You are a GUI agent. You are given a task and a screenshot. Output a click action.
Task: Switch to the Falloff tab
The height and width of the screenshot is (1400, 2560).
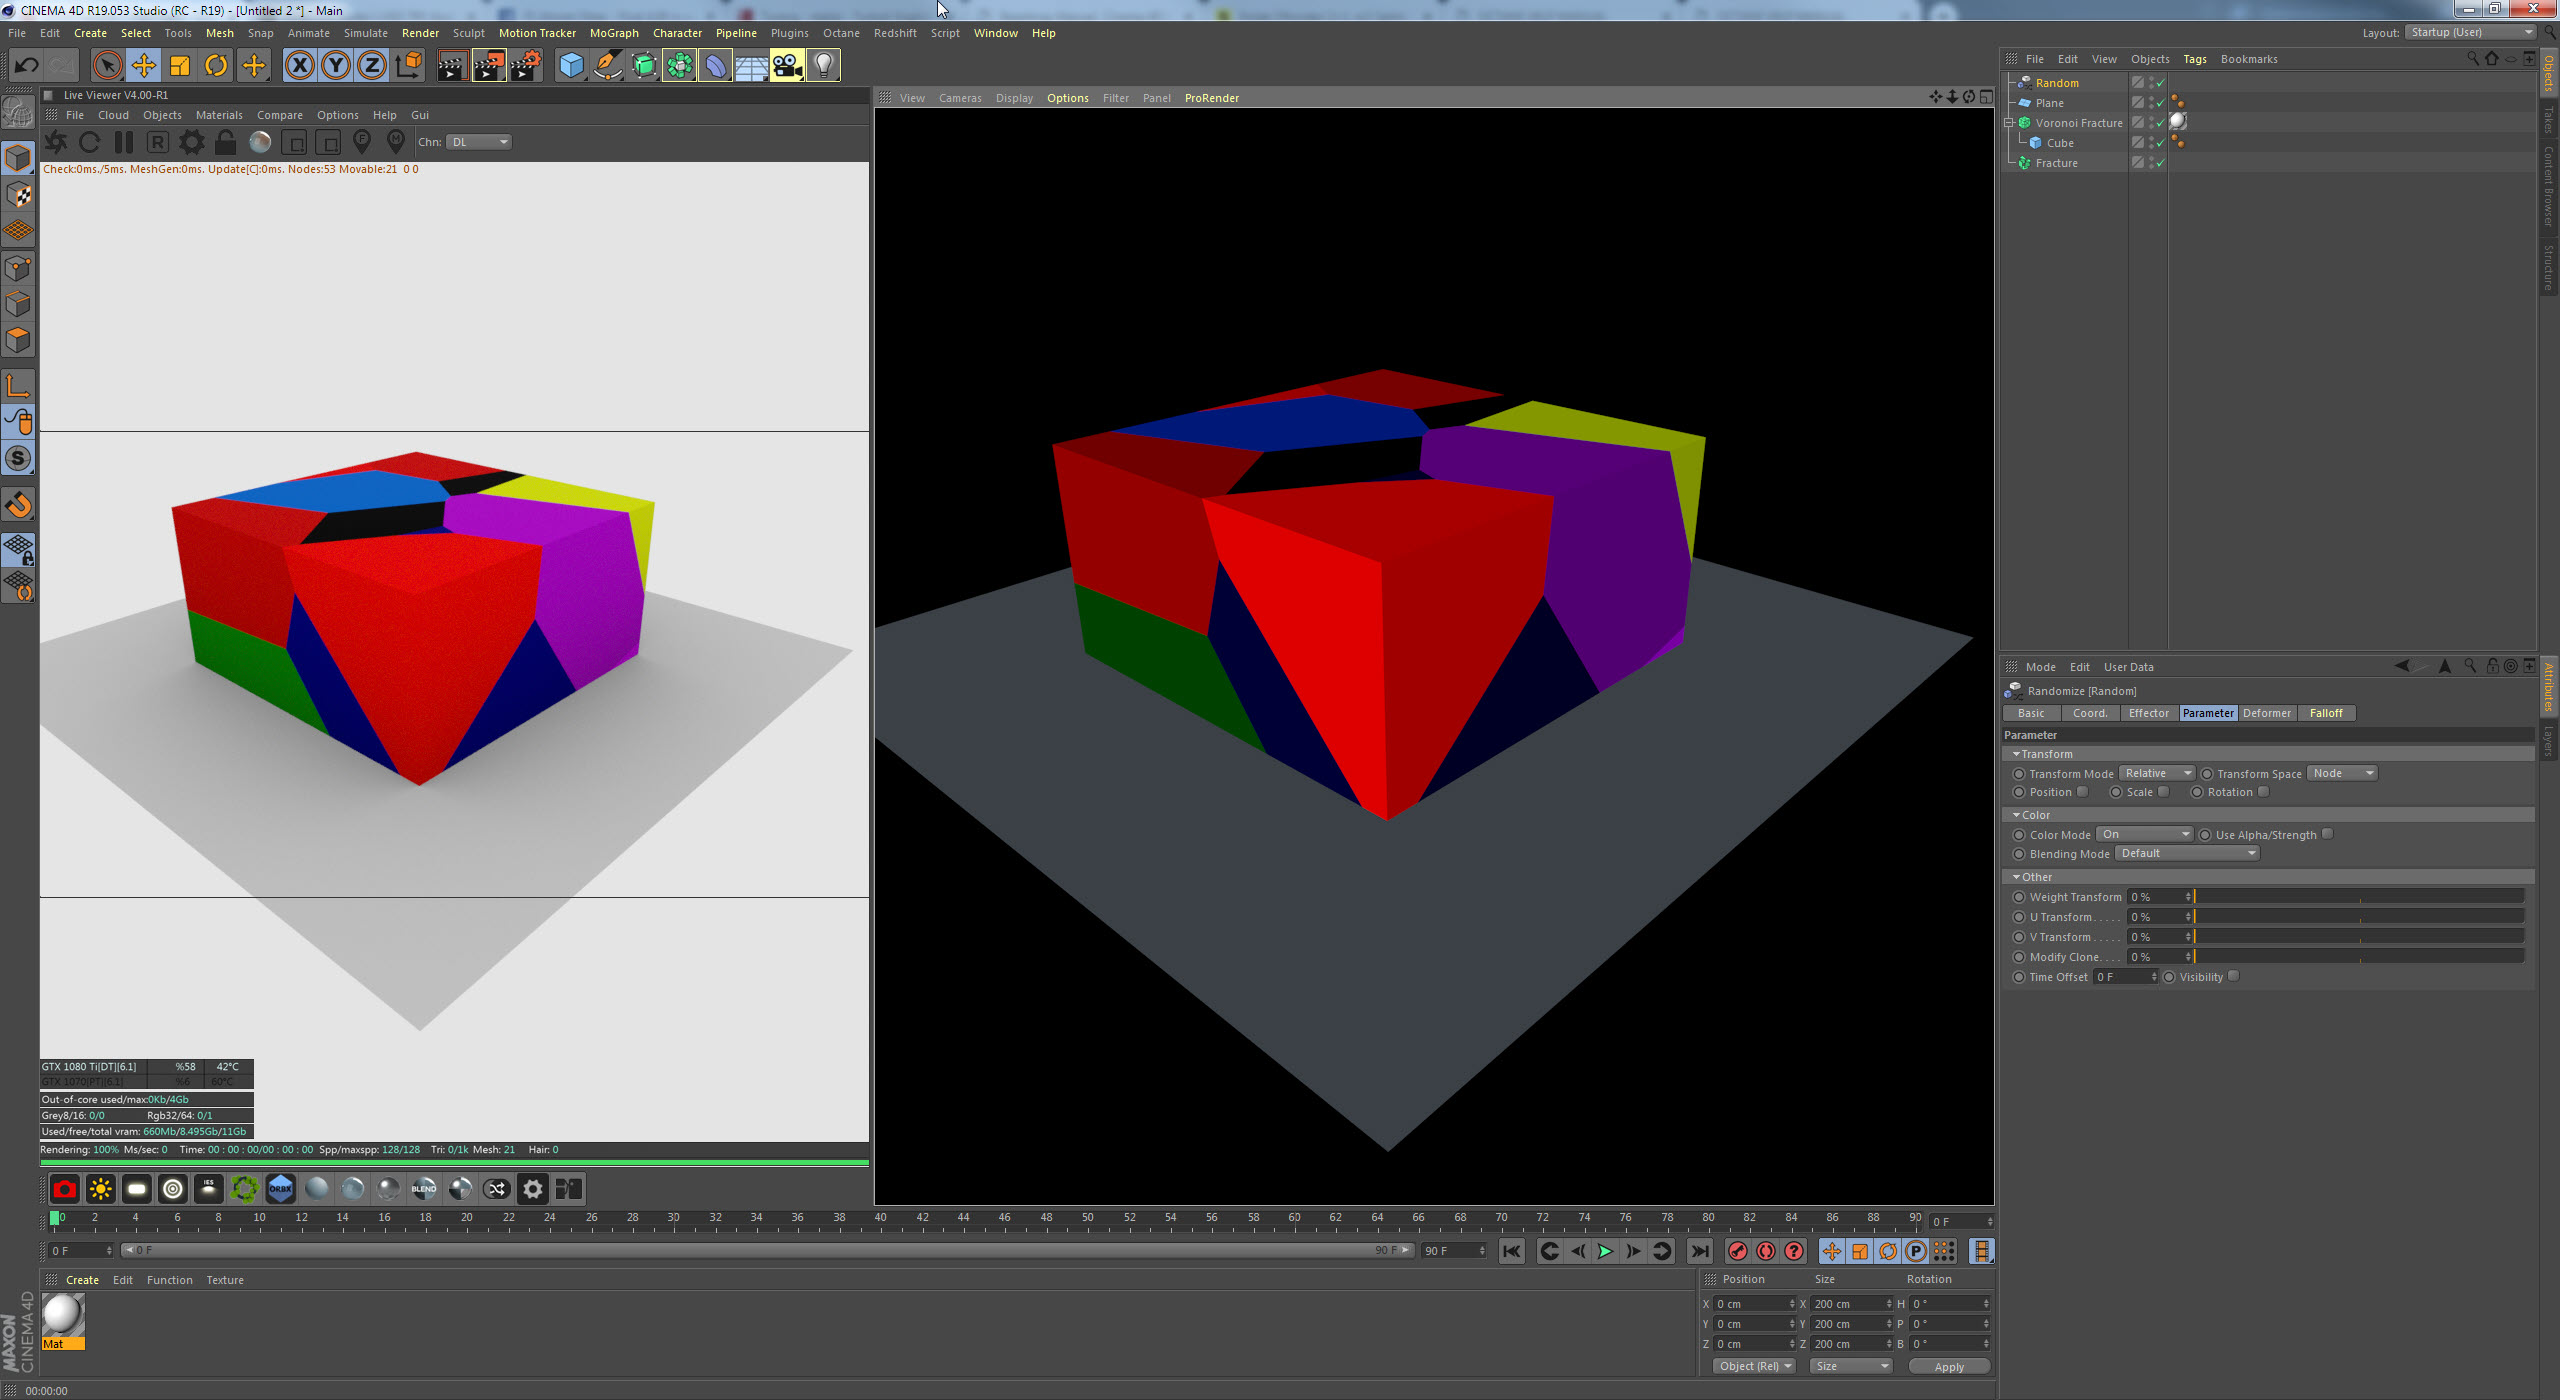[x=2325, y=713]
